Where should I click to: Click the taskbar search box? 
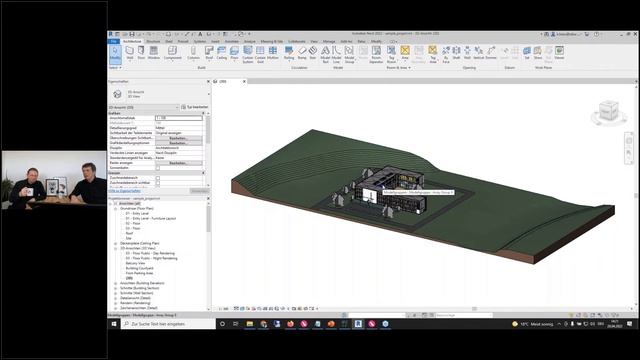tap(168, 324)
